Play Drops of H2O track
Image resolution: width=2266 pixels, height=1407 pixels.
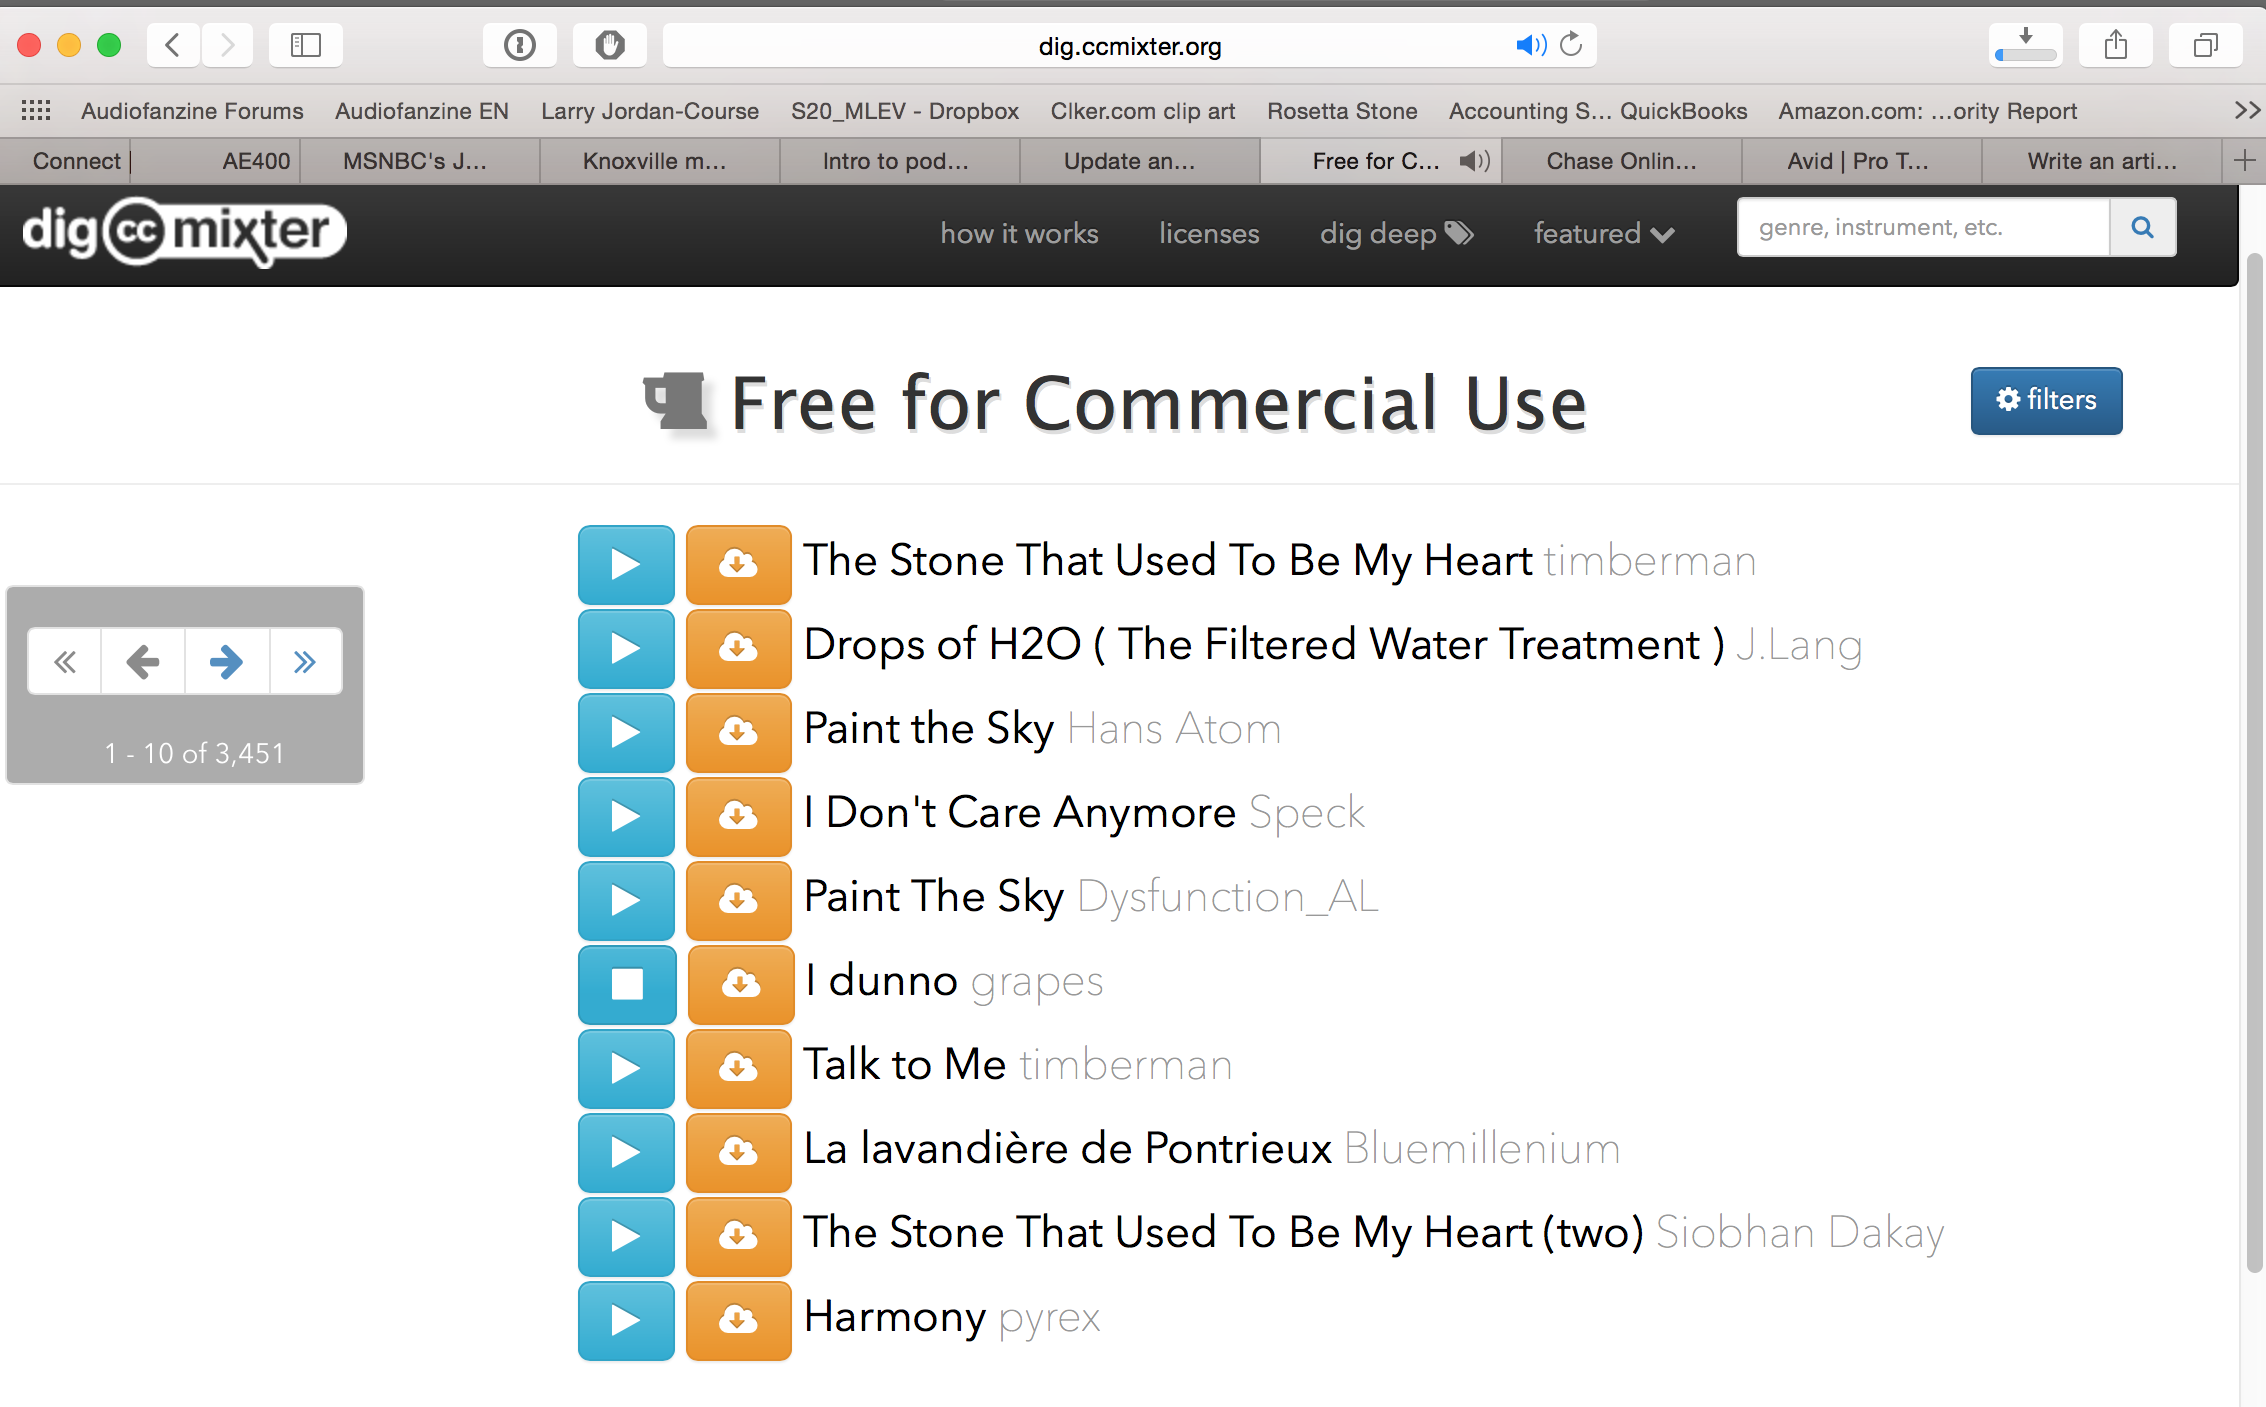coord(626,648)
